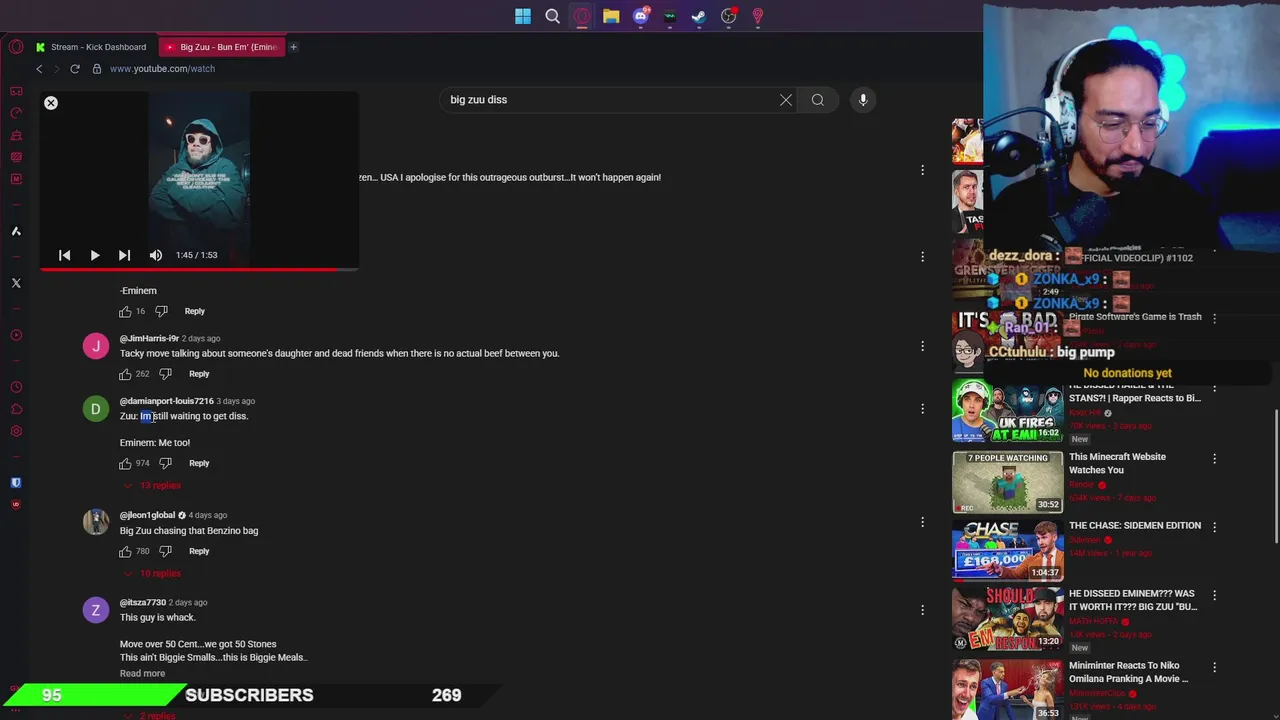The width and height of the screenshot is (1280, 720).
Task: Open 'This Minecraft Website Watches You' thumbnail
Action: (1007, 482)
